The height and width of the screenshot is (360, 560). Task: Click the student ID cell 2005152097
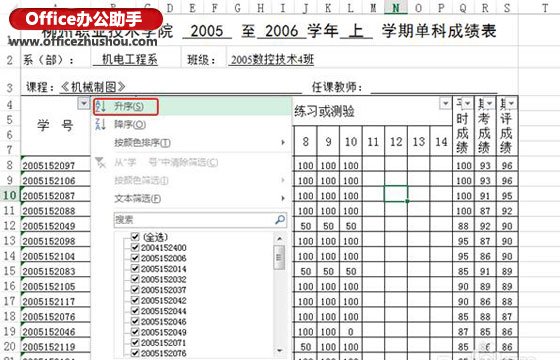pos(56,165)
